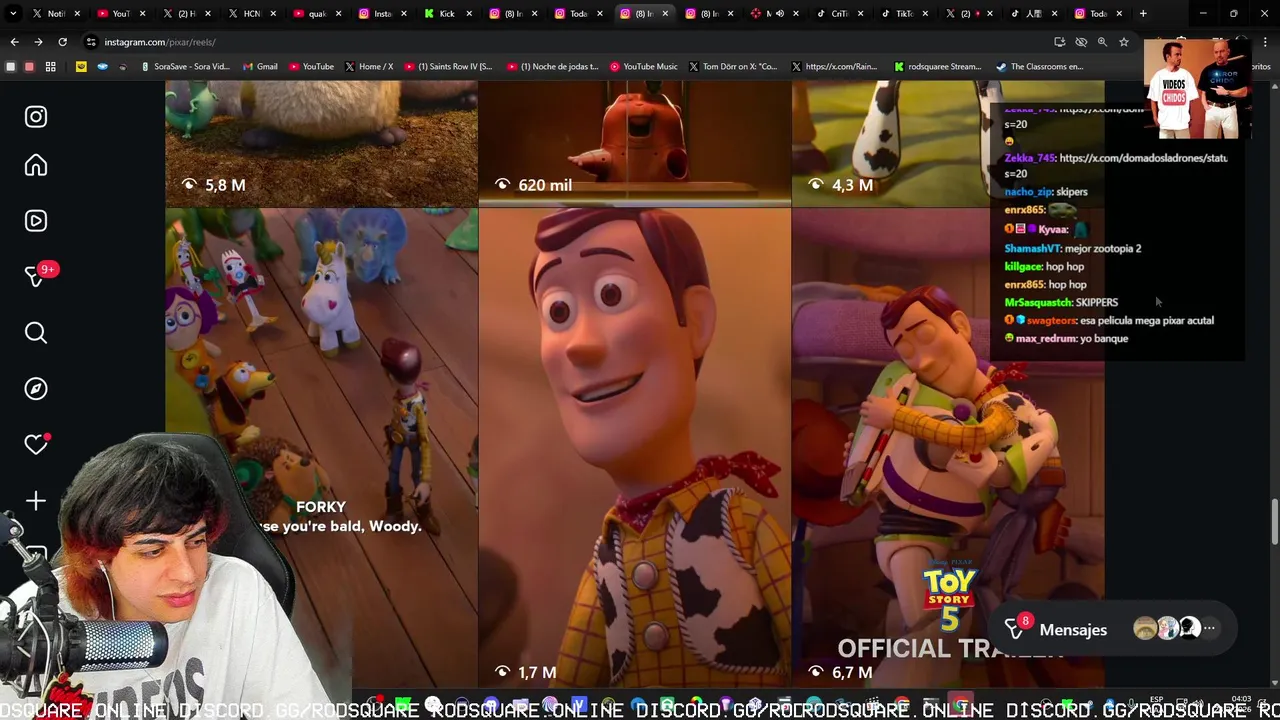Open the Reels section icon in sidebar
Image resolution: width=1280 pixels, height=720 pixels.
tap(36, 221)
